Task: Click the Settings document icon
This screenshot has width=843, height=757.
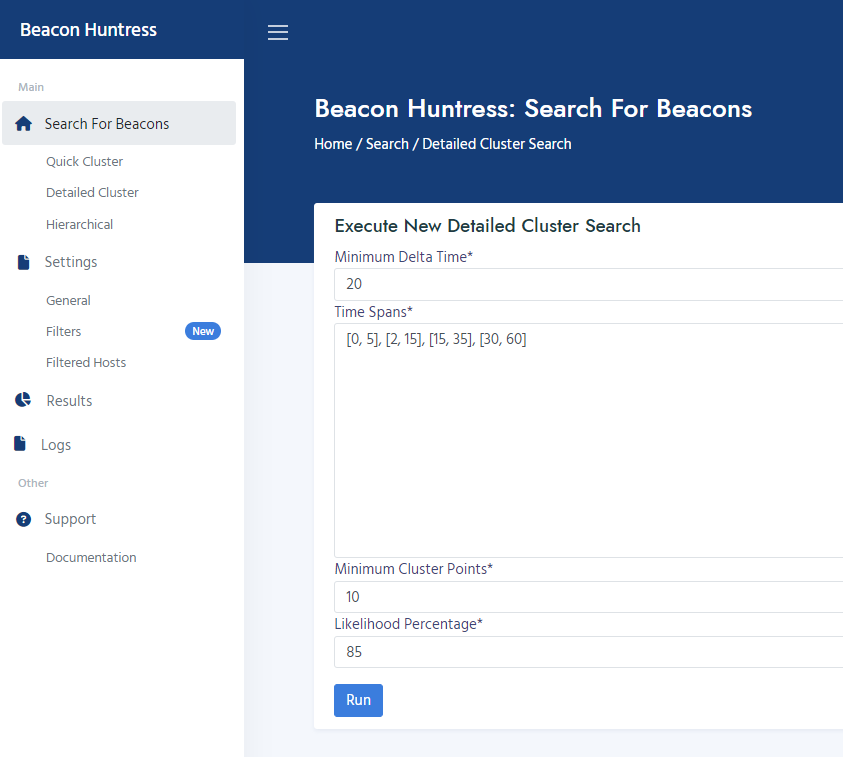Action: 24,262
